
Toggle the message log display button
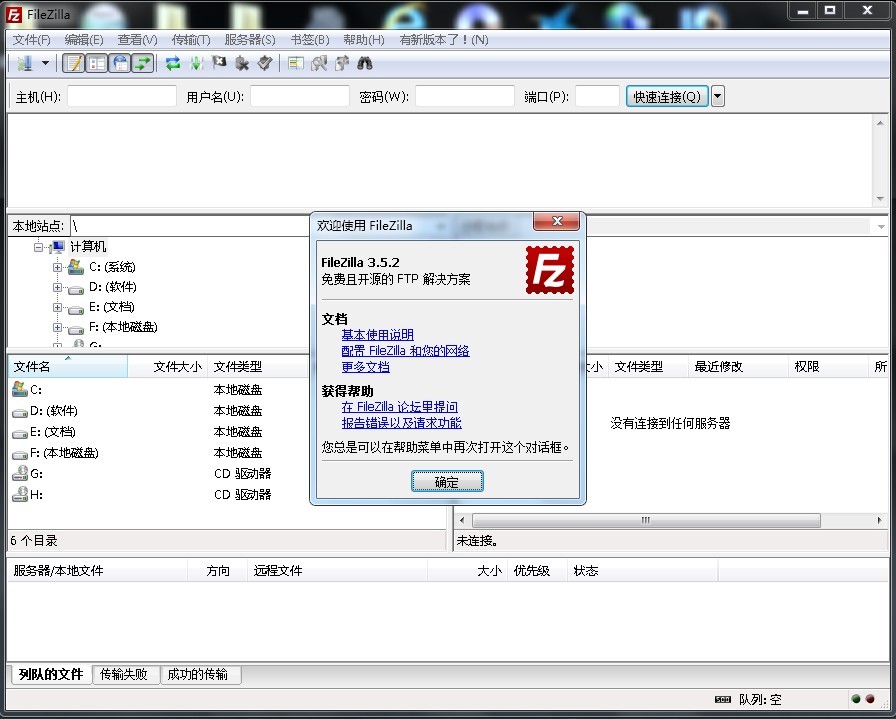point(73,64)
